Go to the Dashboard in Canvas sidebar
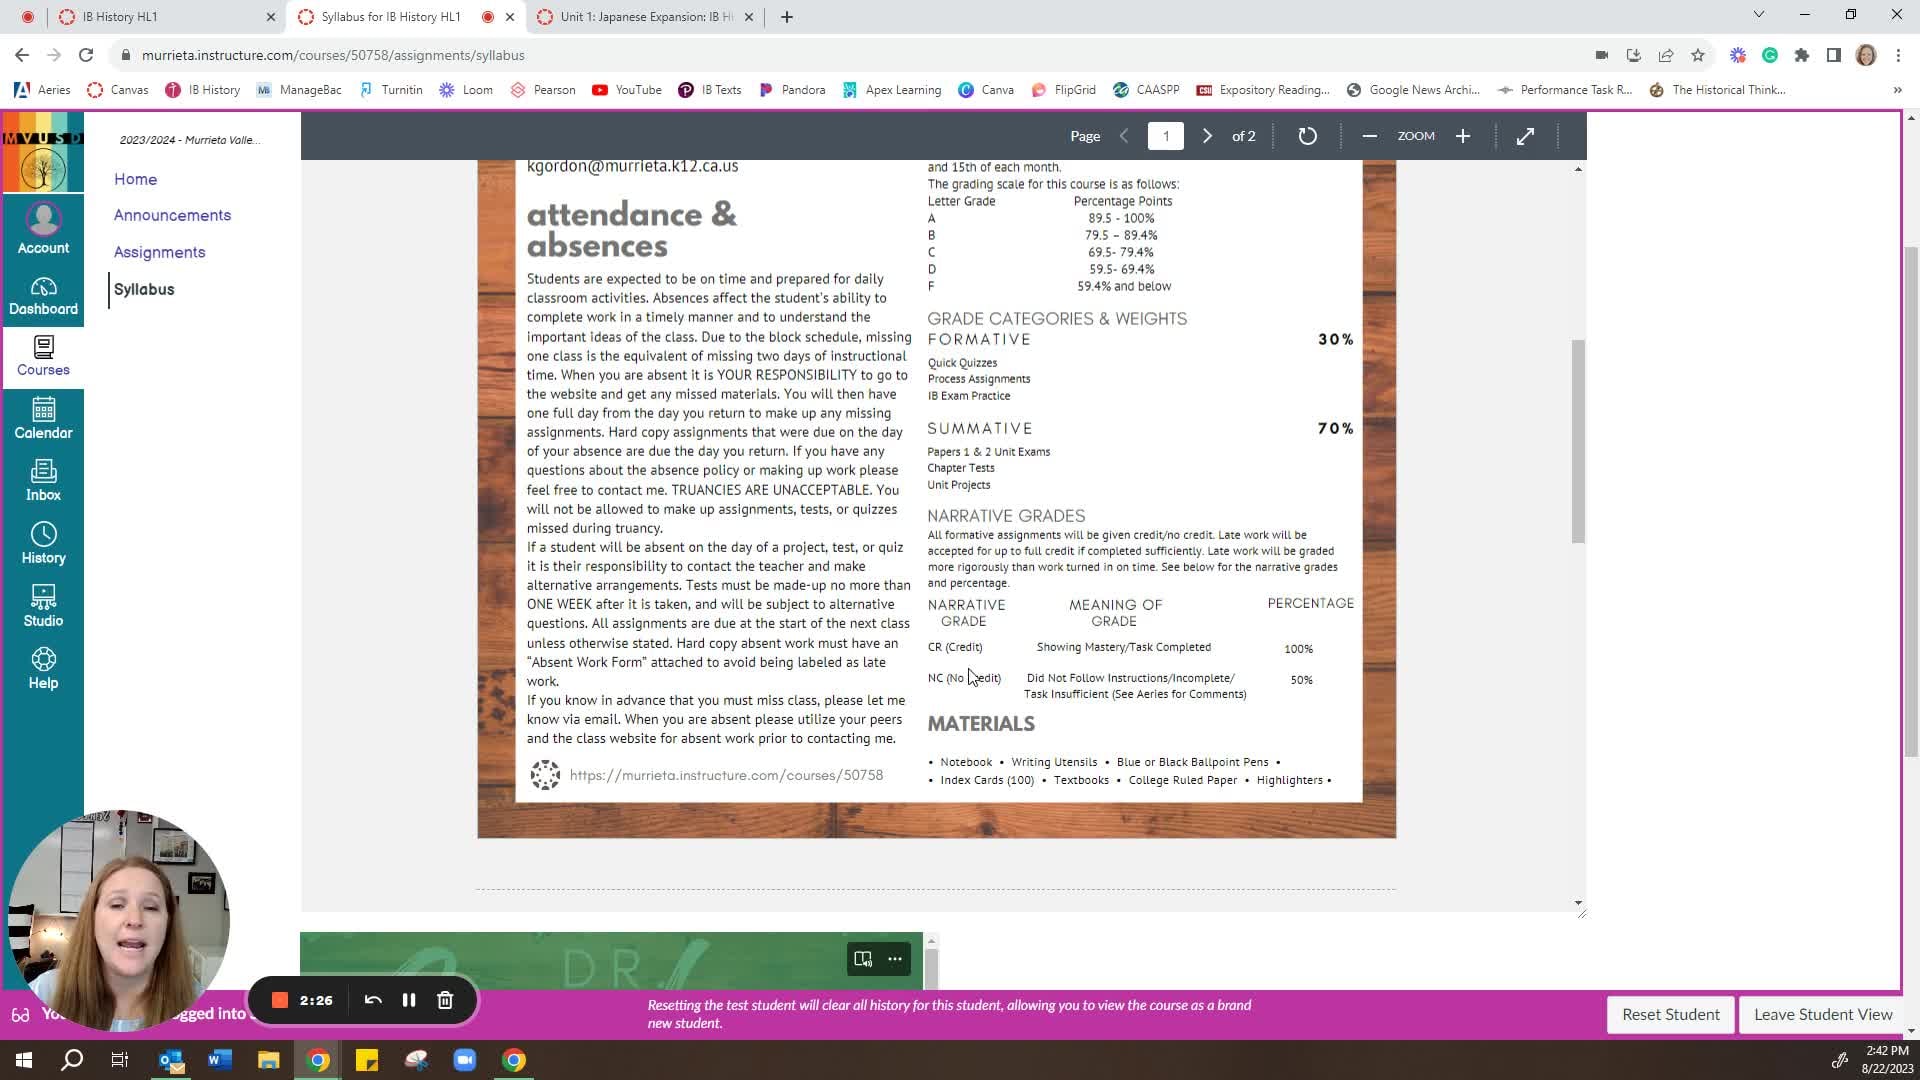The image size is (1920, 1080). (x=43, y=296)
